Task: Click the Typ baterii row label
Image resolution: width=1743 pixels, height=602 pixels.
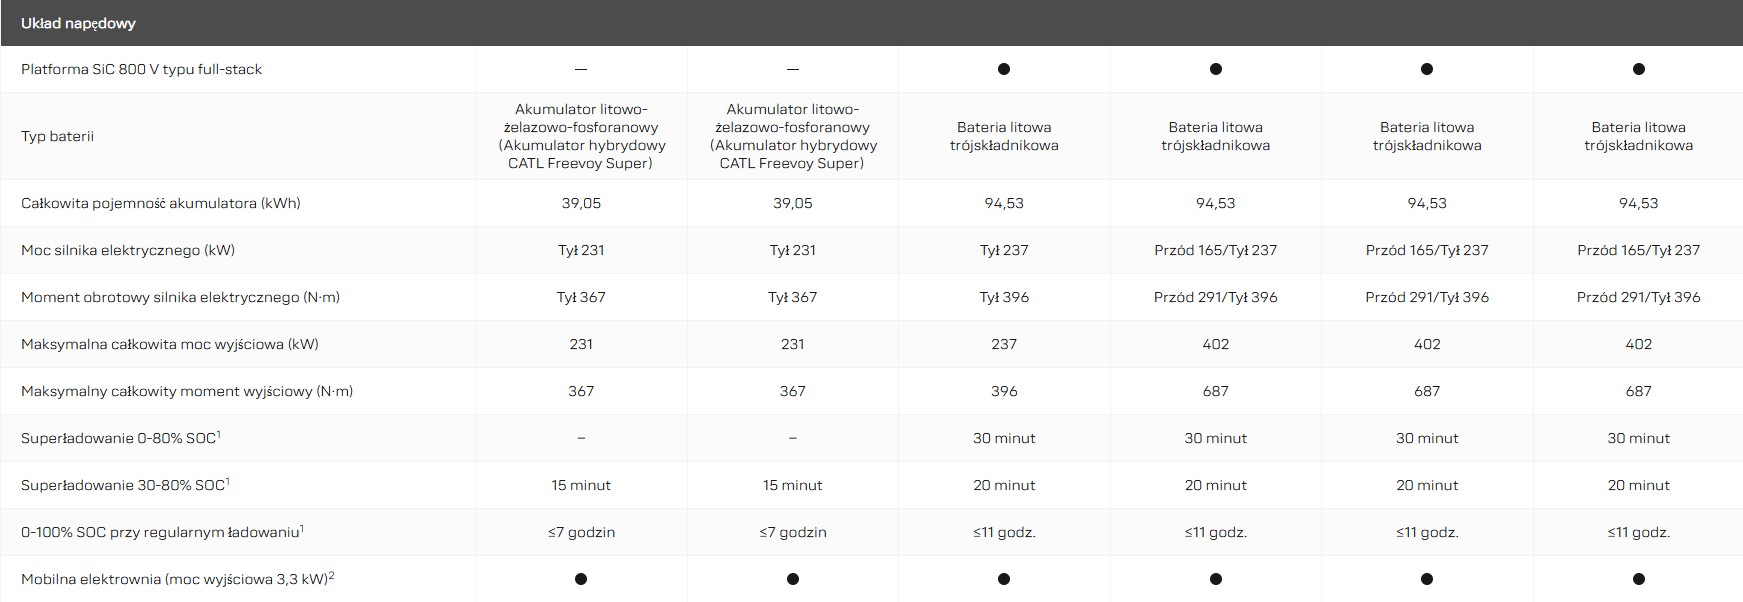Action: click(x=57, y=136)
